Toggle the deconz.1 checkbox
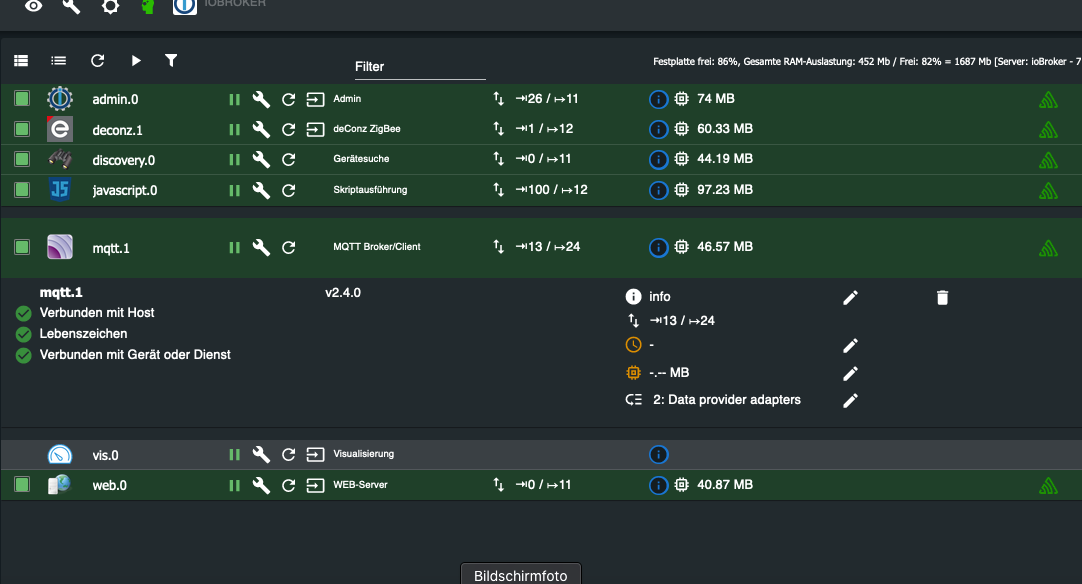 [x=22, y=129]
